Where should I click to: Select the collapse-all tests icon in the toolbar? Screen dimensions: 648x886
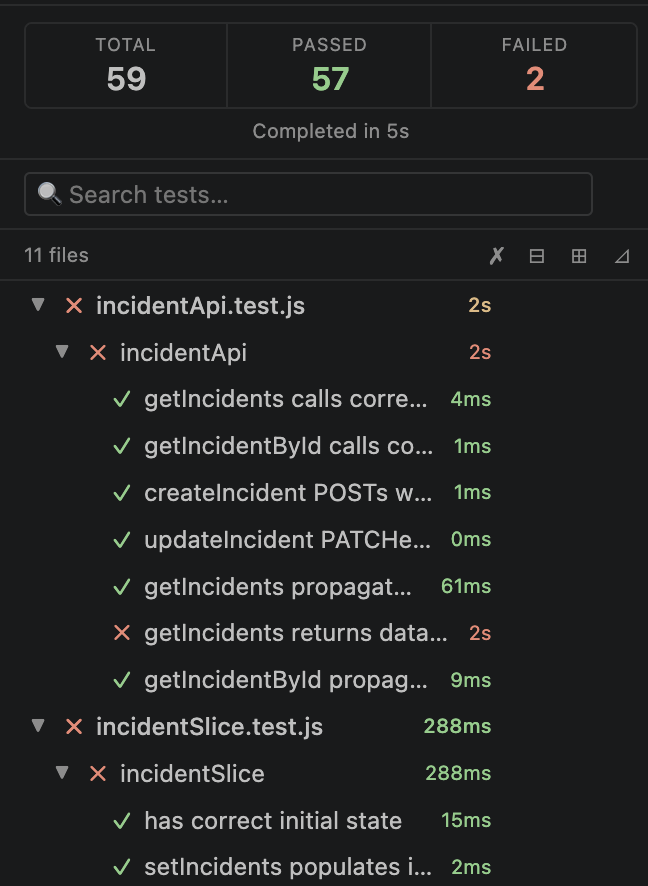pos(537,256)
